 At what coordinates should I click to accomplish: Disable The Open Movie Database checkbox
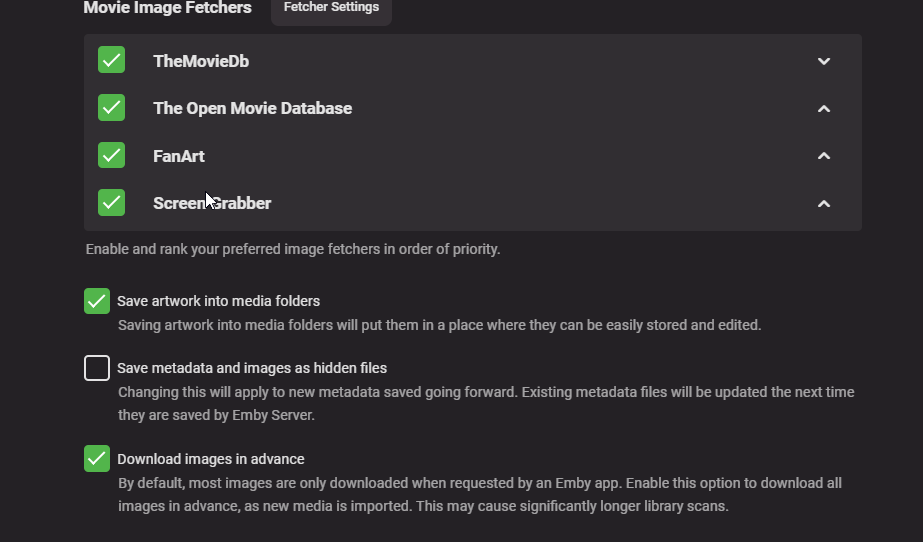pos(112,107)
